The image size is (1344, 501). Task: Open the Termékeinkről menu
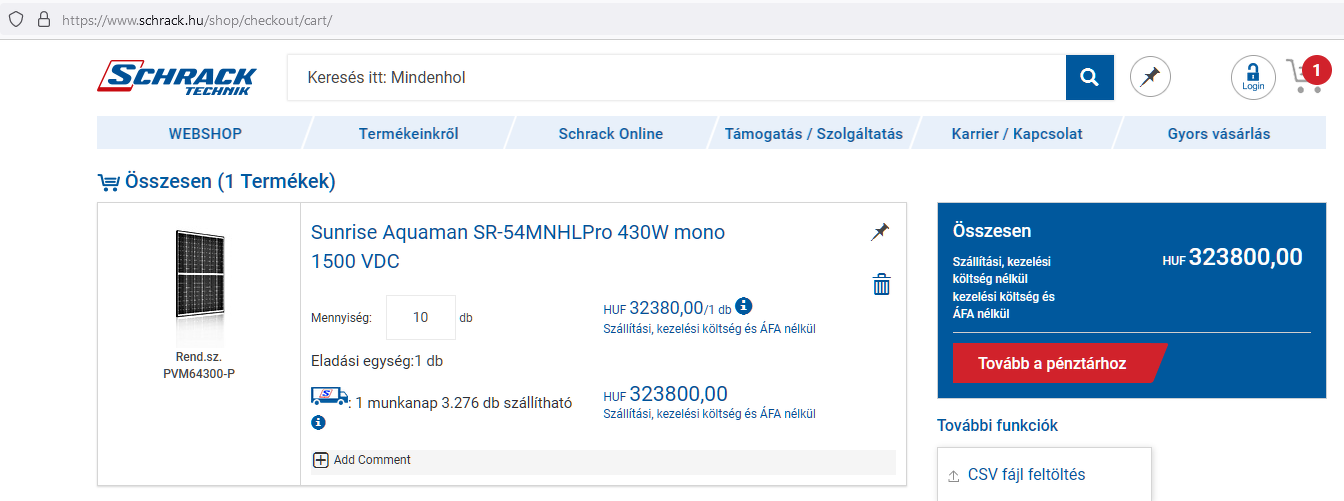[x=409, y=133]
